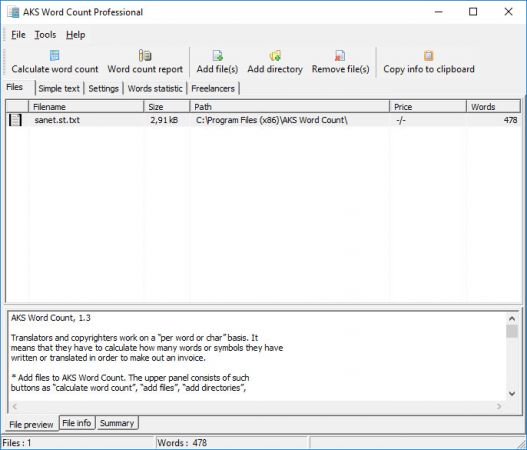
Task: Click the 'Files : 1' status bar entry
Action: (17, 443)
